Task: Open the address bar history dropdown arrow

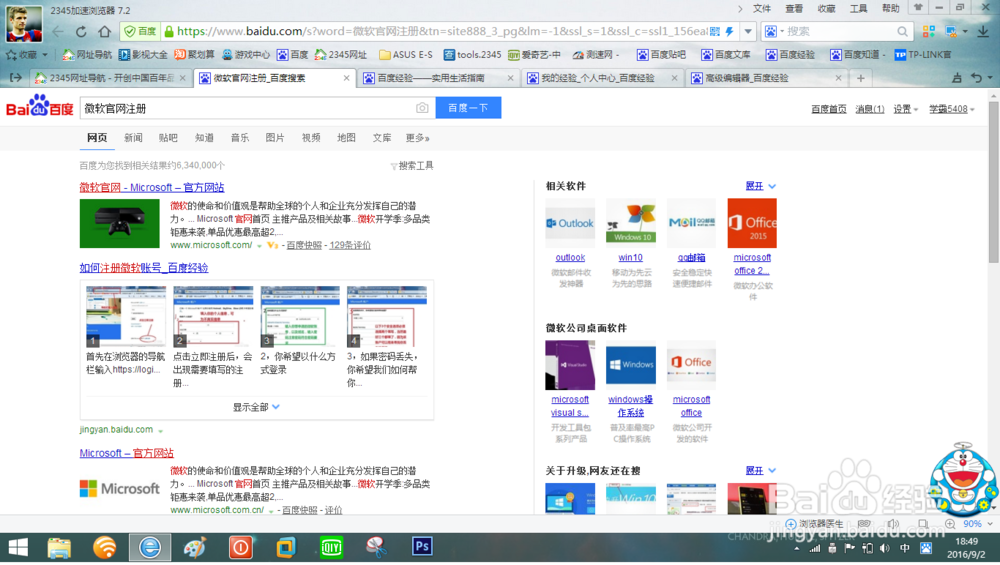Action: coord(748,31)
